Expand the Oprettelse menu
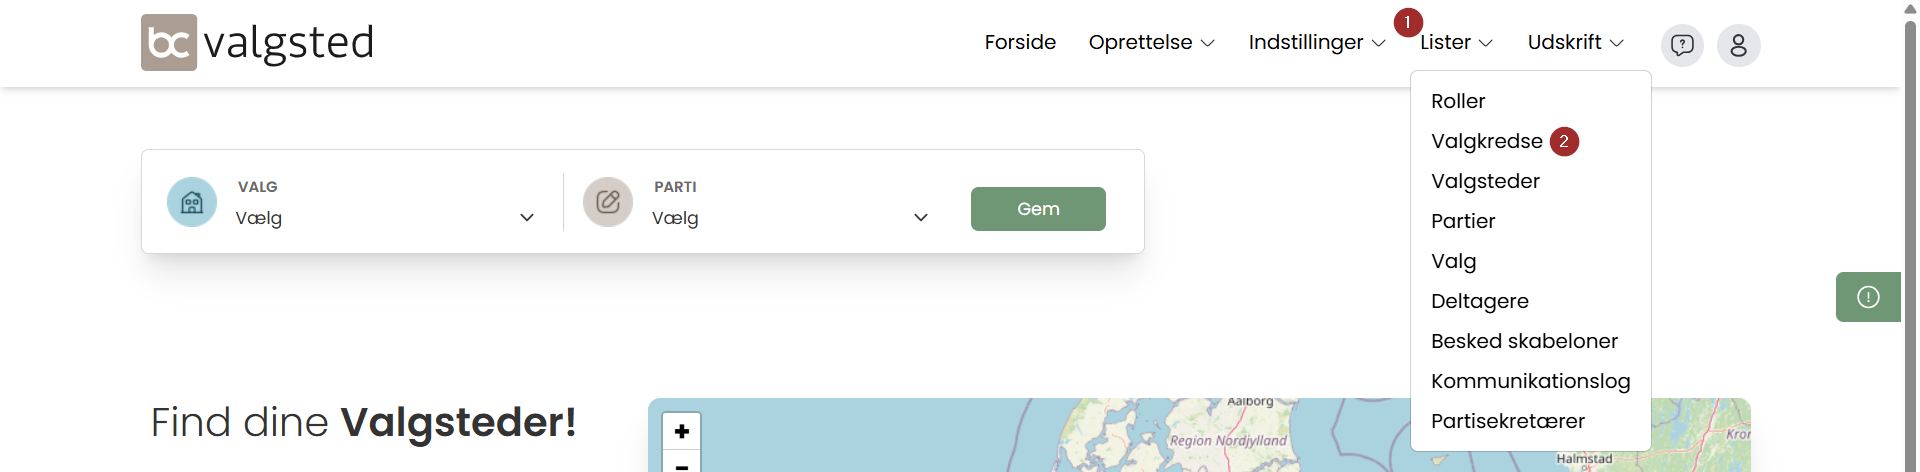Image resolution: width=1920 pixels, height=472 pixels. [1151, 43]
